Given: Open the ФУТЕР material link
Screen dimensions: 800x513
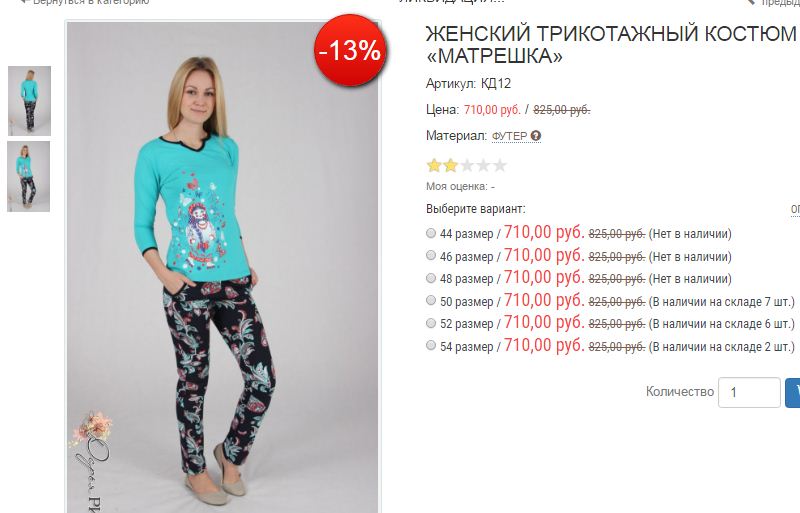Looking at the screenshot, I should tap(509, 136).
